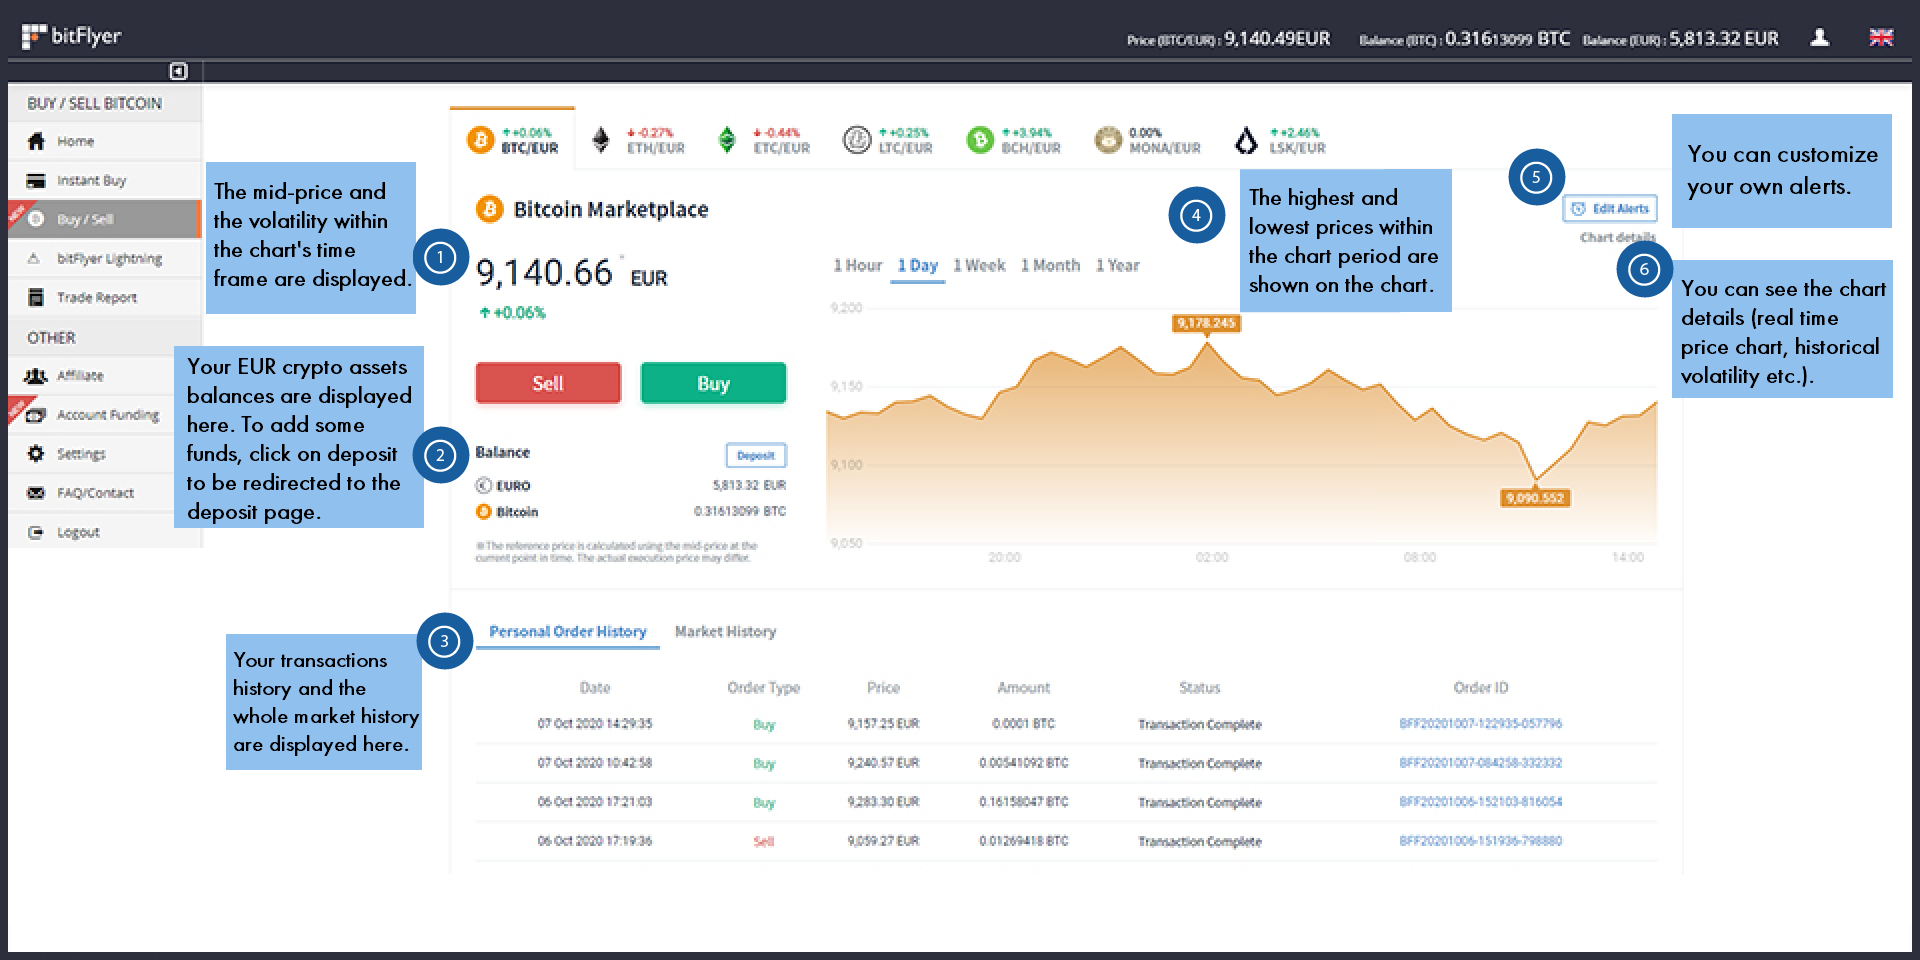Click the user account icon top right
Screen dimensions: 1920x960
coord(1821,36)
